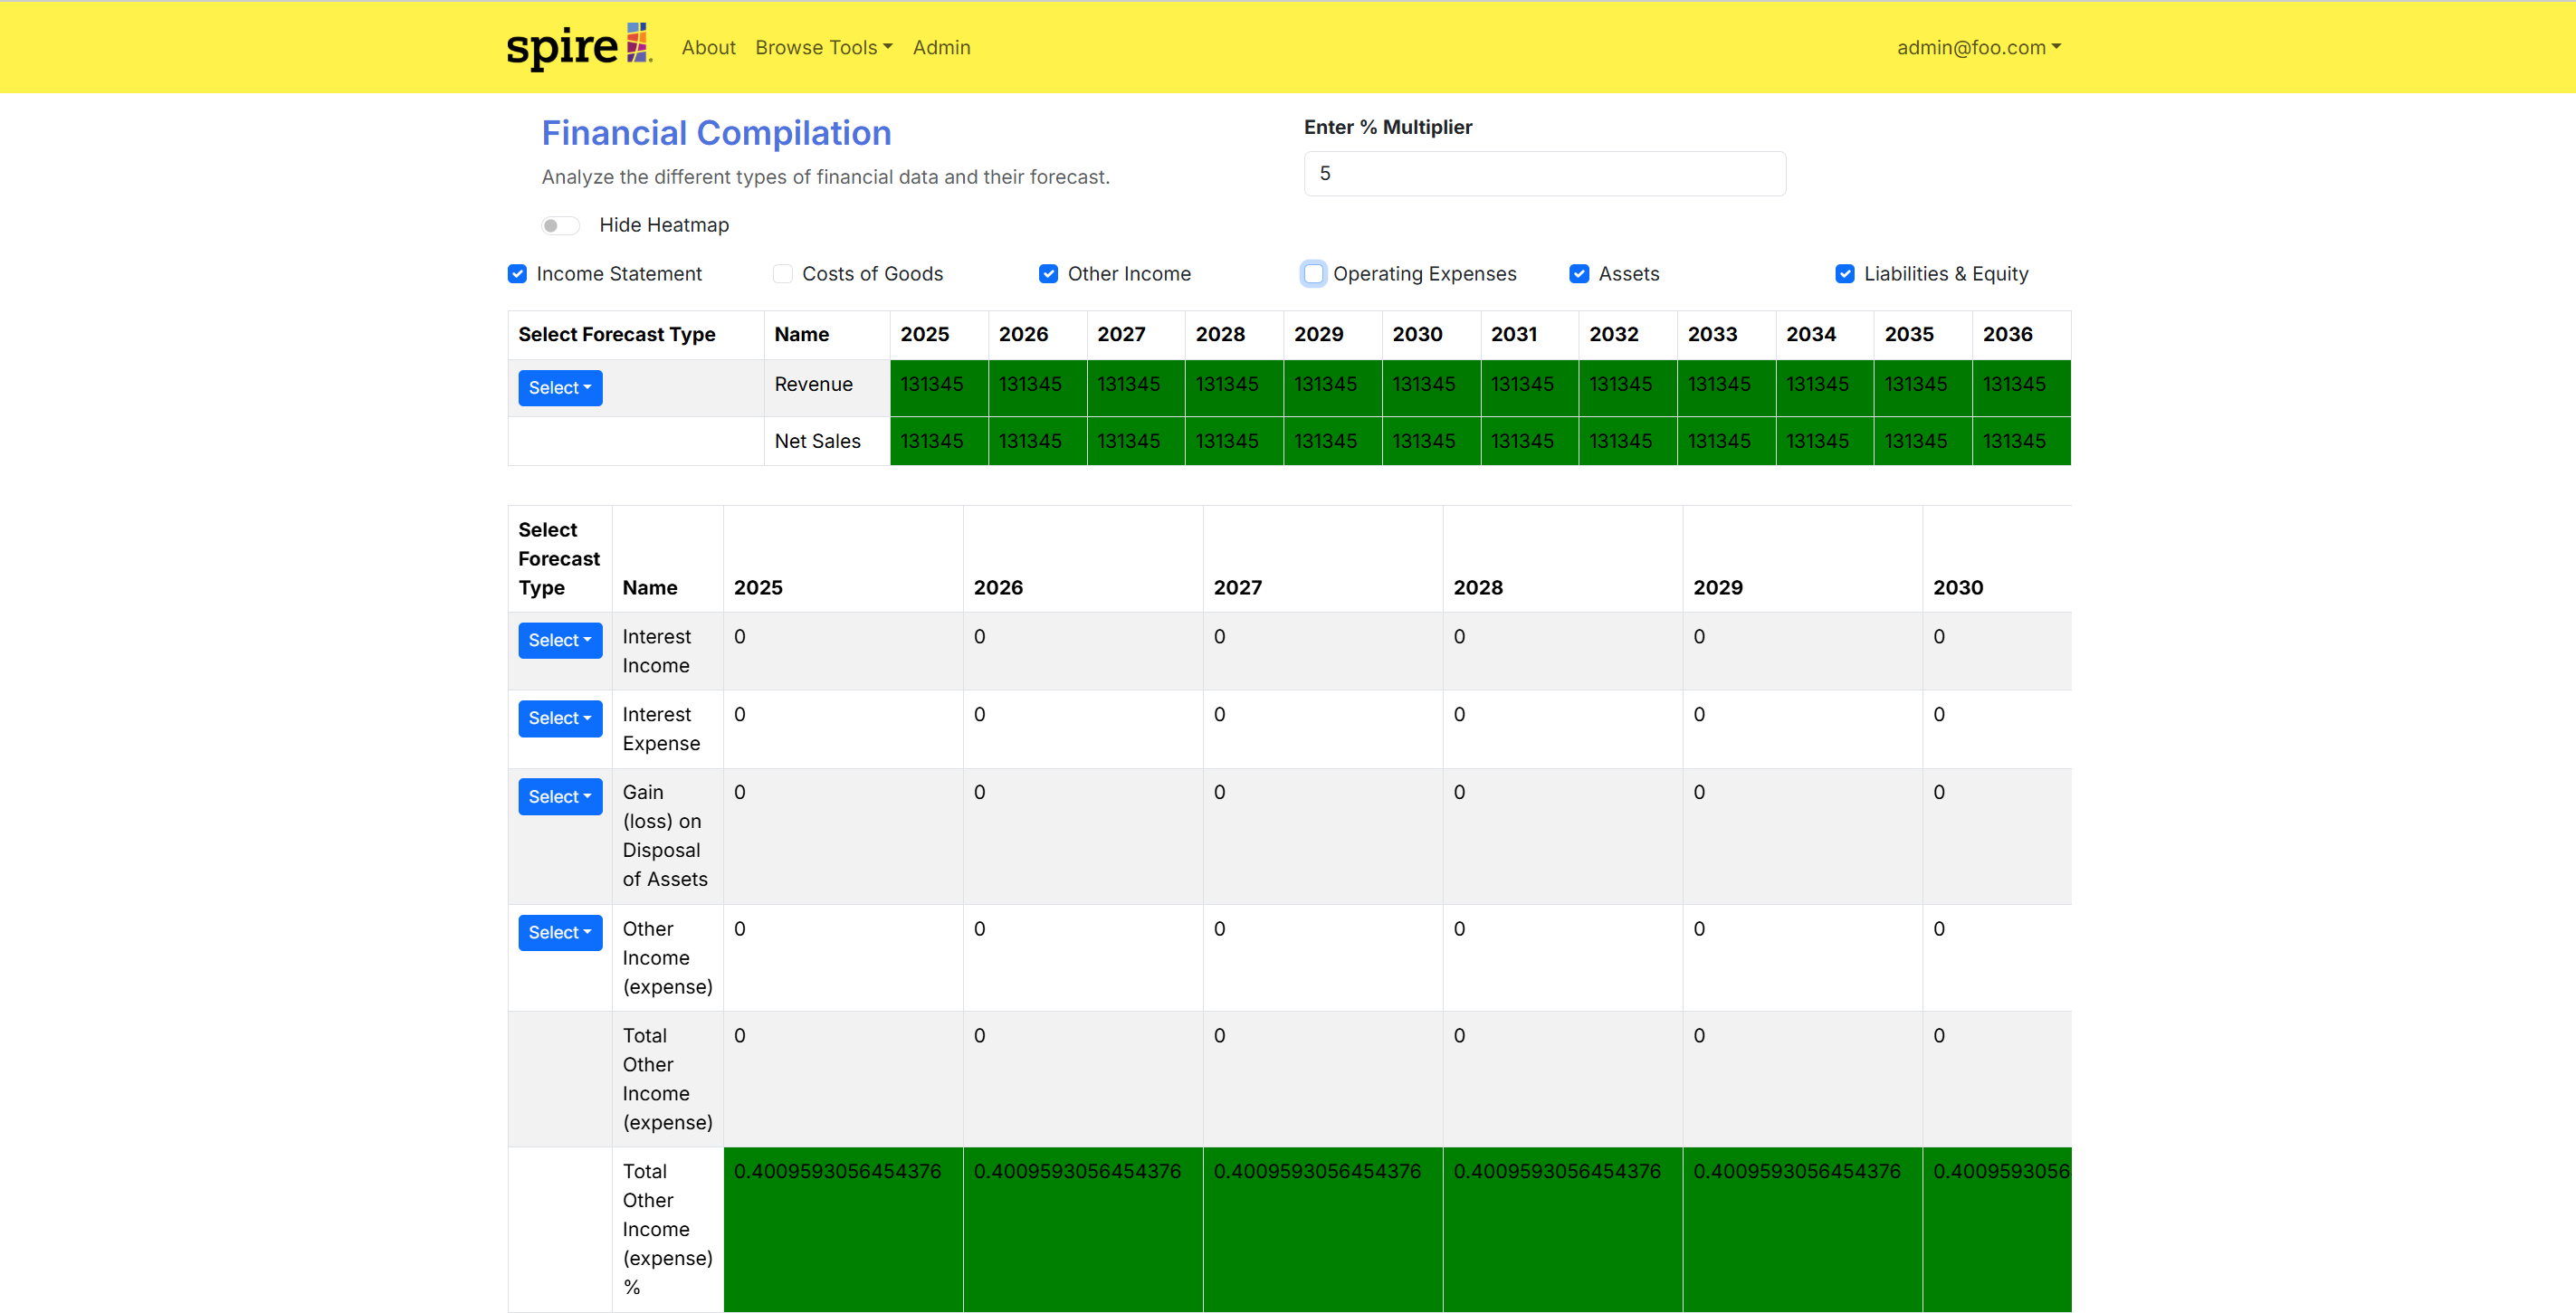The width and height of the screenshot is (2576, 1313).
Task: Uncheck the Liabilities & Equity checkbox
Action: [x=1845, y=274]
